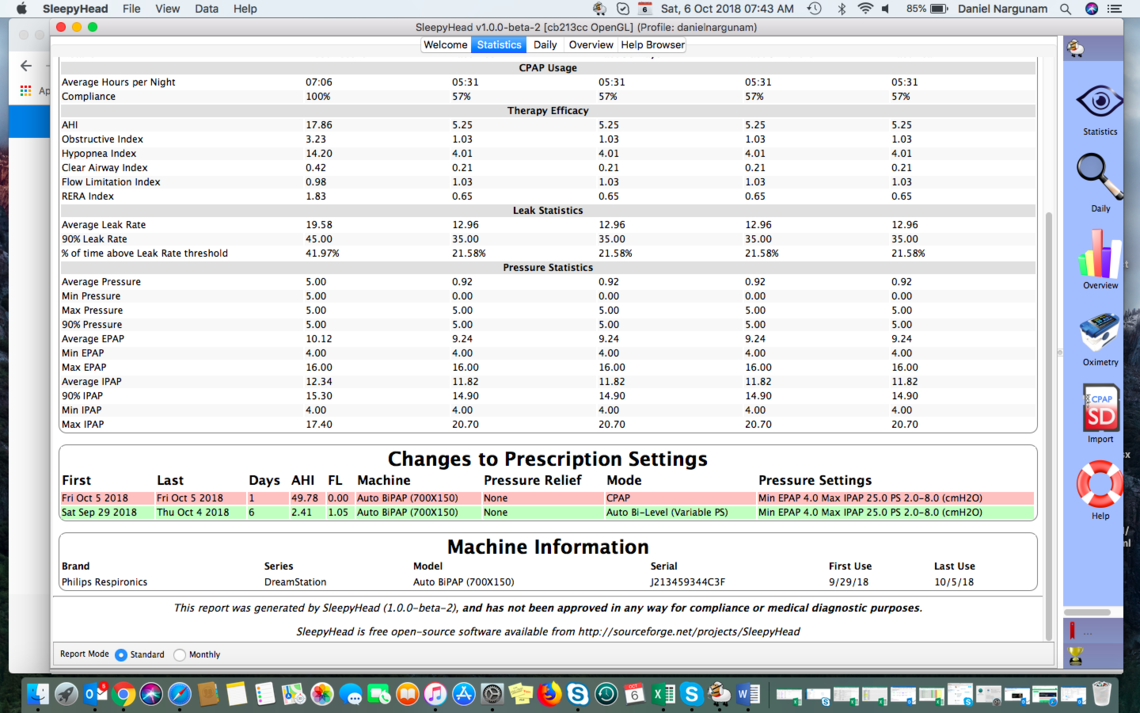Click the trophy icon in the sidebar bottom
Screen dimensions: 1140x713
click(x=1075, y=656)
